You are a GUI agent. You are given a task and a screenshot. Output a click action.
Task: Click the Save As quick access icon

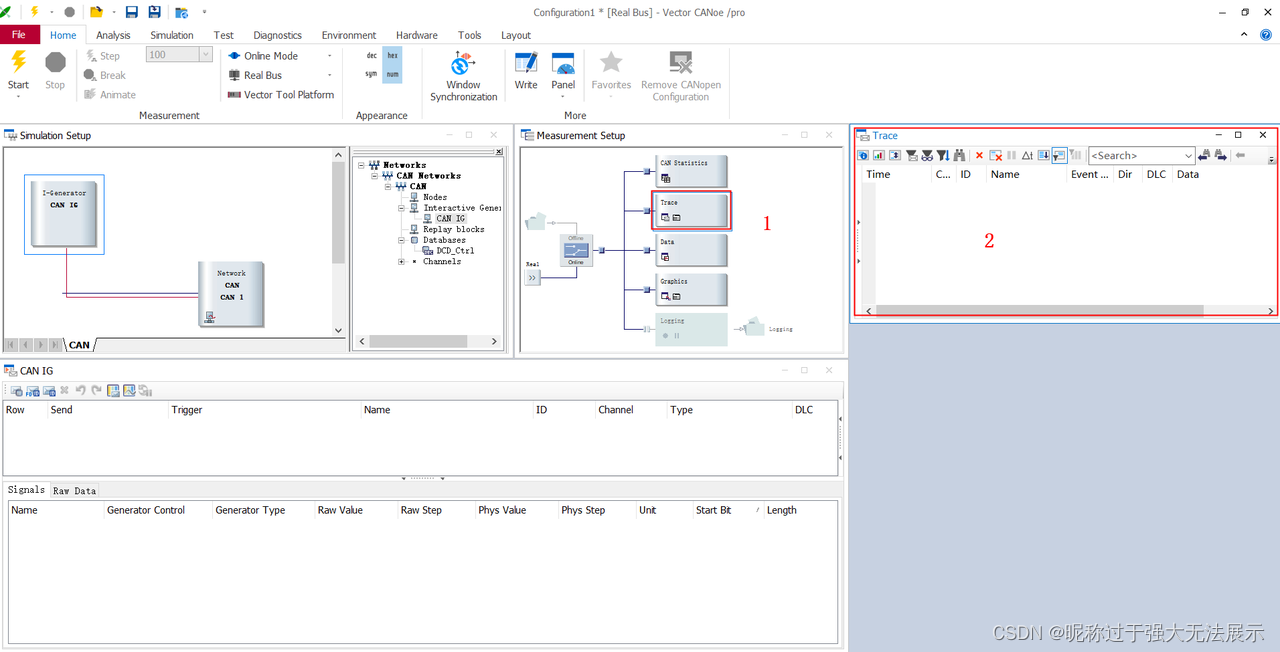155,12
